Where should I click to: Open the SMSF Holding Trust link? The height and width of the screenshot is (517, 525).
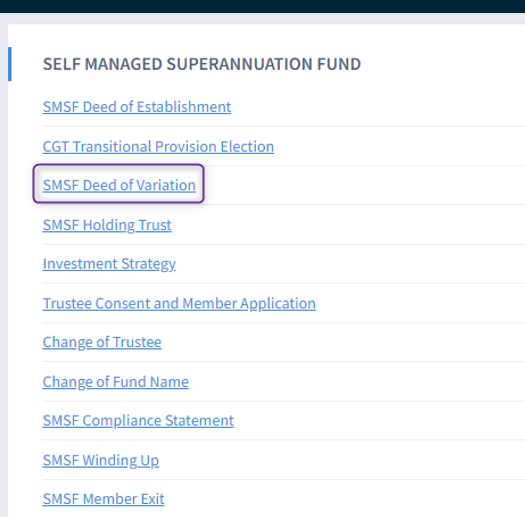click(107, 225)
